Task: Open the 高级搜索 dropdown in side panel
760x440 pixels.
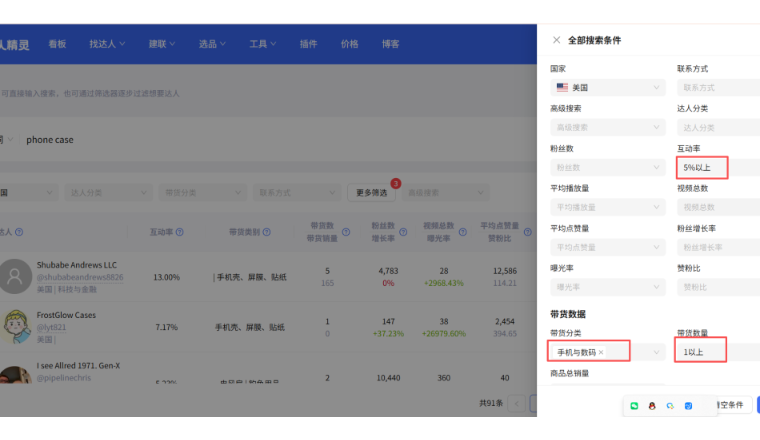Action: pos(608,127)
